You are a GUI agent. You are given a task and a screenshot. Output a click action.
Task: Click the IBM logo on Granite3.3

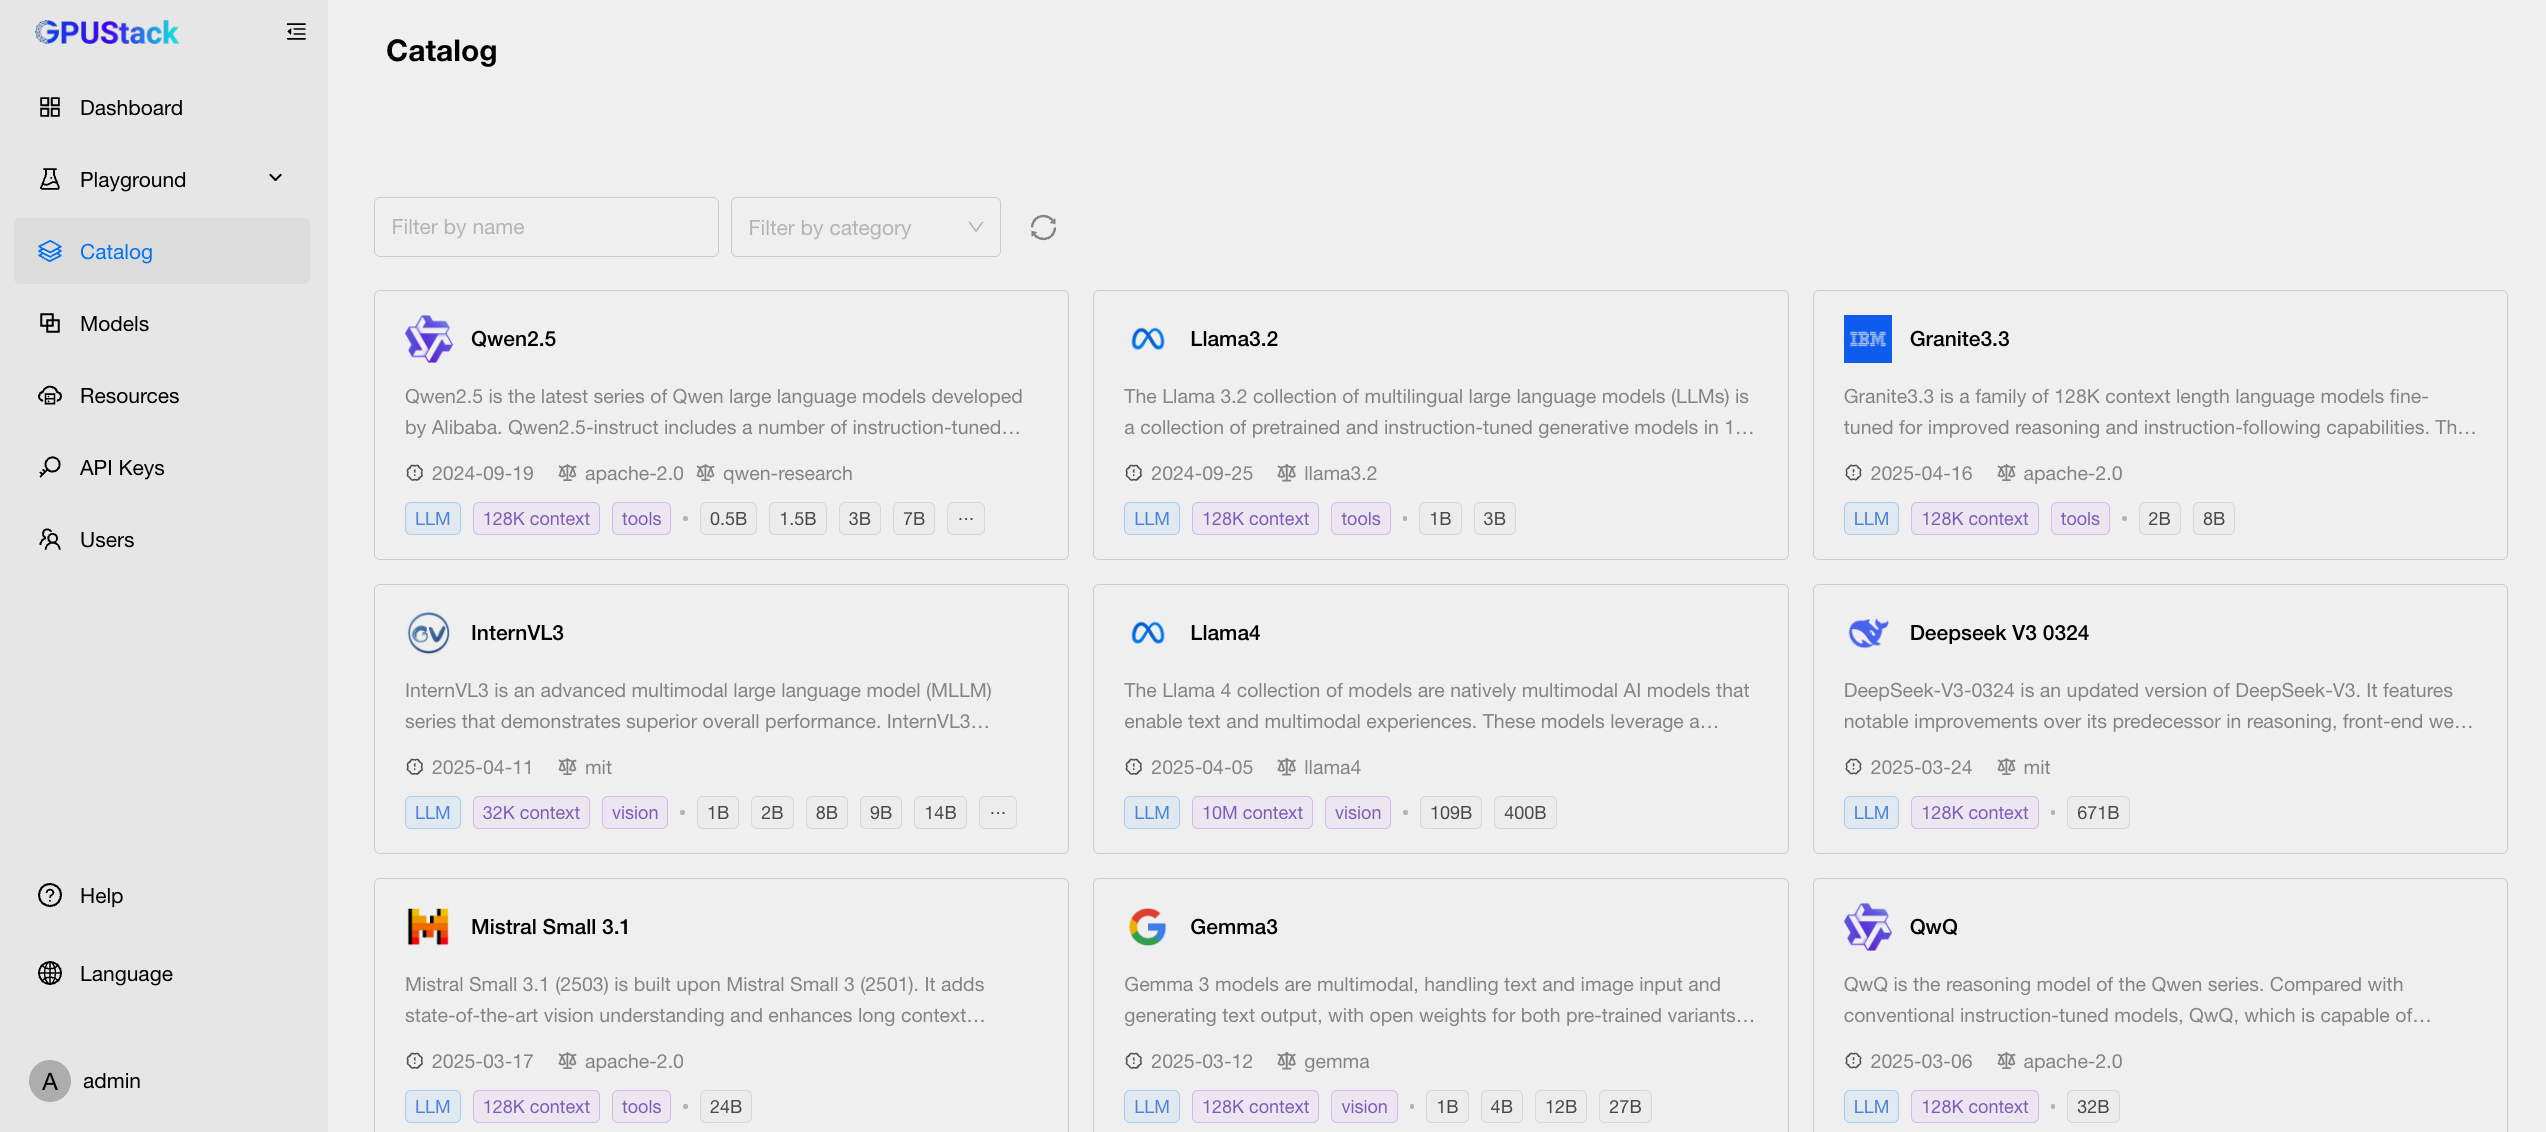click(x=1868, y=339)
